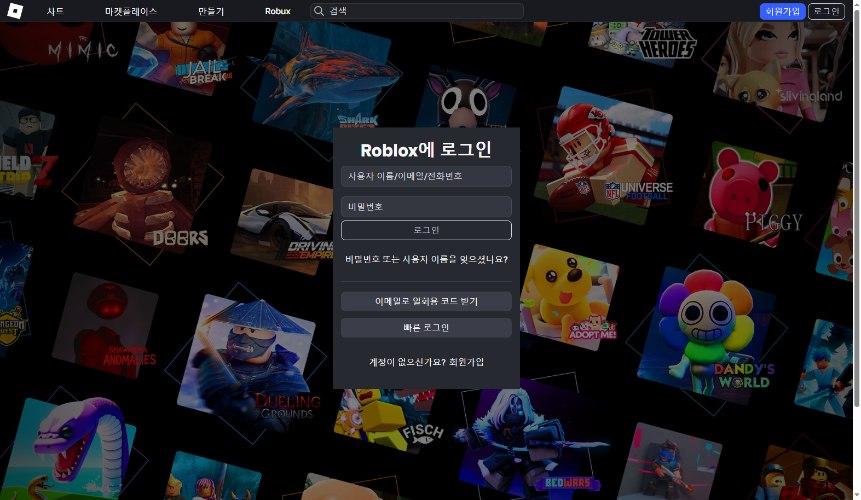Select the Shamrock Anomalies thumbnail
This screenshot has height=500, width=861.
click(x=105, y=327)
